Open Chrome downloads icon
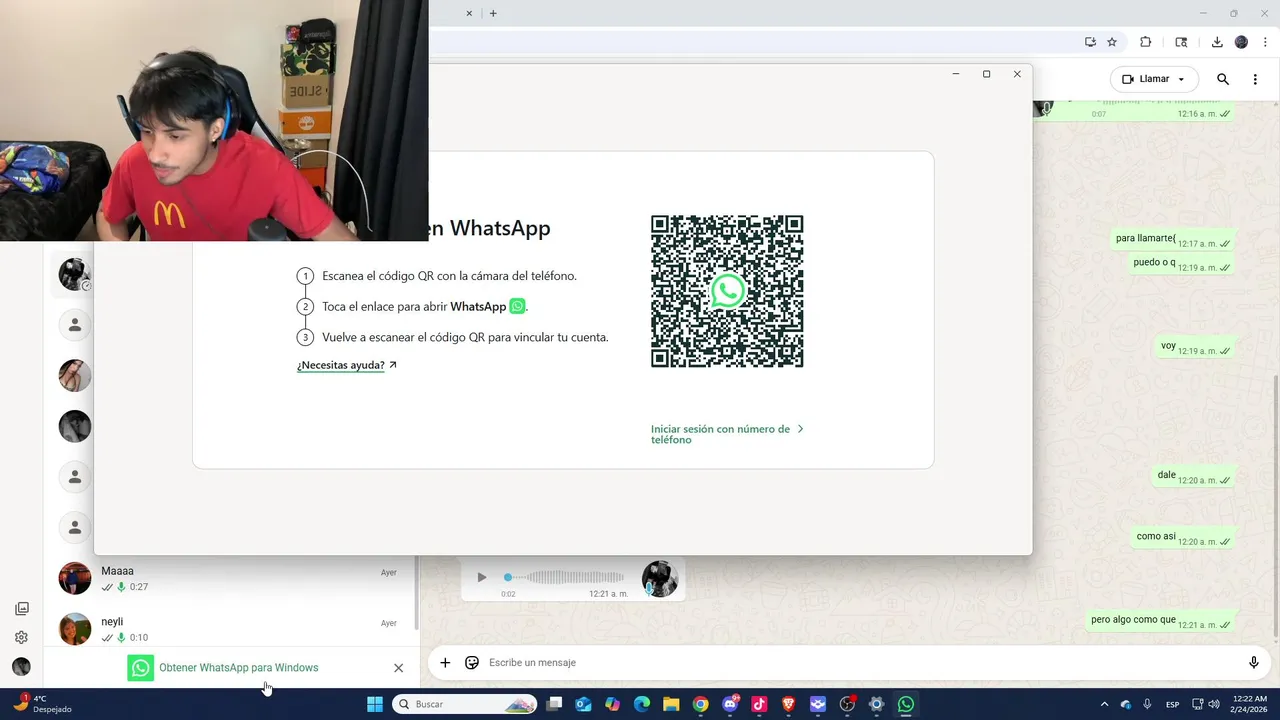The image size is (1280, 720). (1217, 42)
